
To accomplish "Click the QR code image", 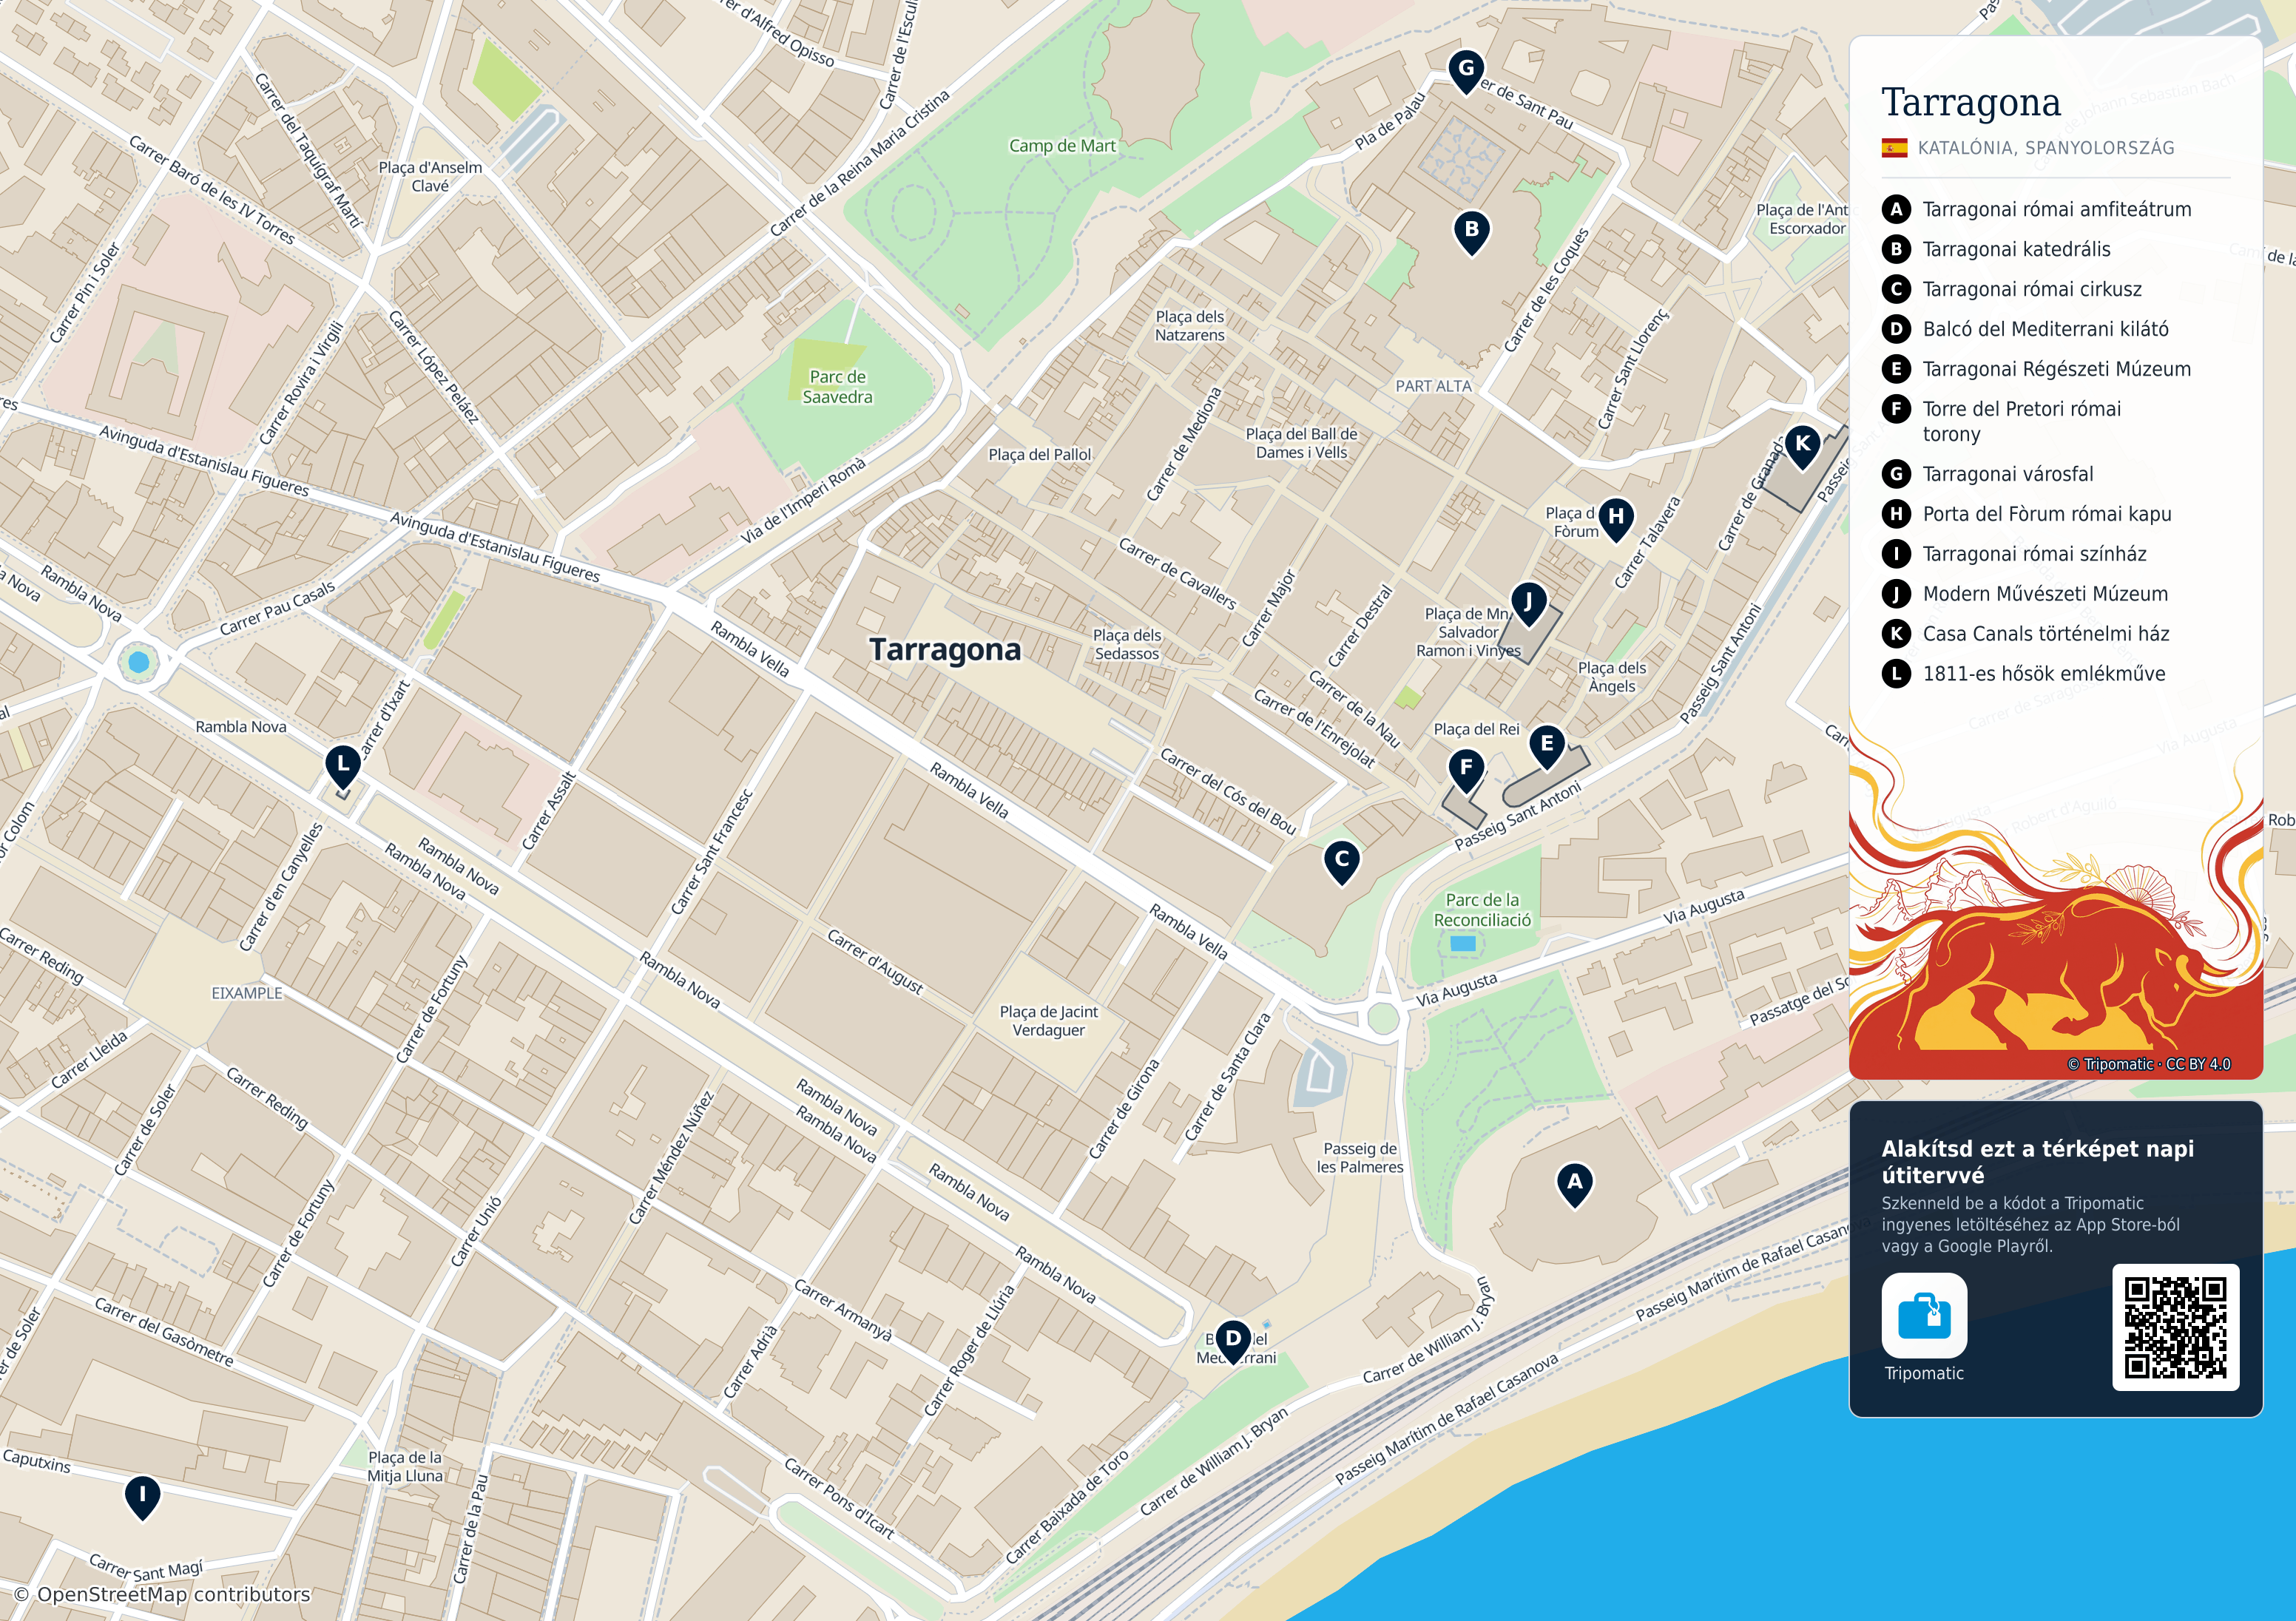I will point(2175,1327).
